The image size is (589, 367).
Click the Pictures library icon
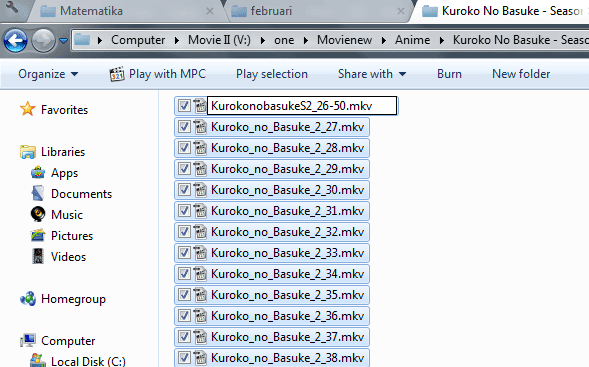coord(38,235)
